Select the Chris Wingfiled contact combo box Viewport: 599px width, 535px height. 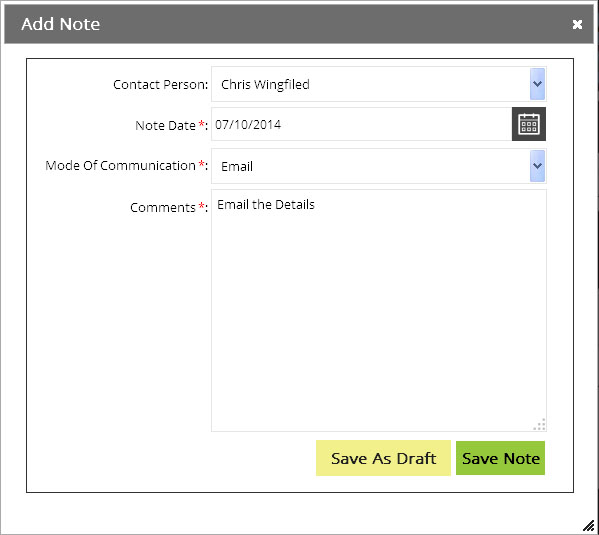379,84
